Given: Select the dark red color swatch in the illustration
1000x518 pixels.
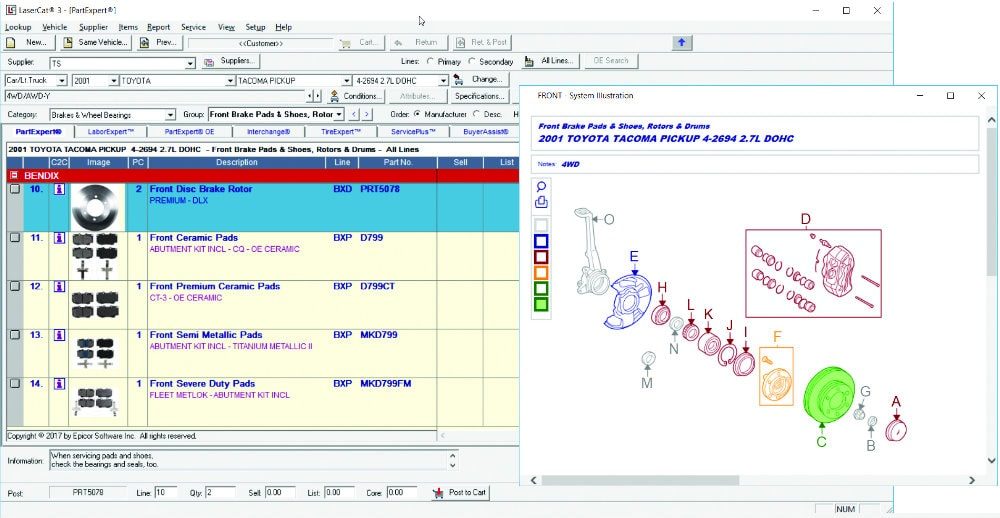Looking at the screenshot, I should coord(541,257).
